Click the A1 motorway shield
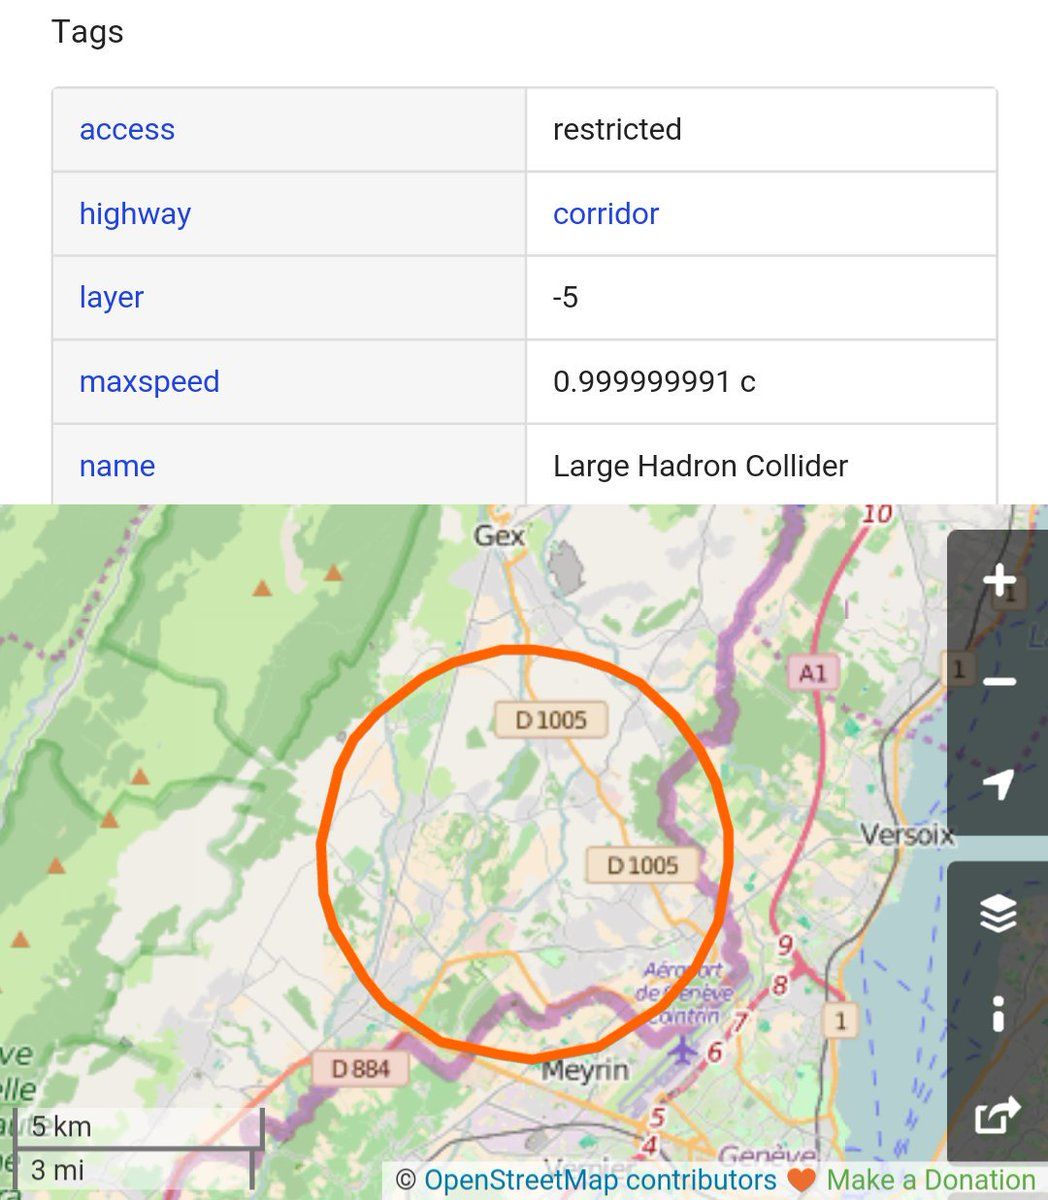The width and height of the screenshot is (1048, 1200). click(812, 673)
